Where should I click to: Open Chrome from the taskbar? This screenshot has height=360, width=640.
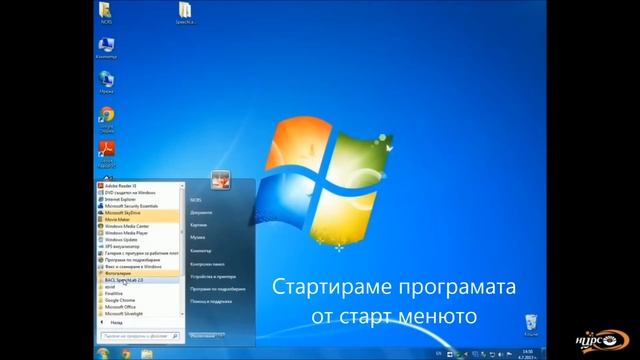[126, 354]
